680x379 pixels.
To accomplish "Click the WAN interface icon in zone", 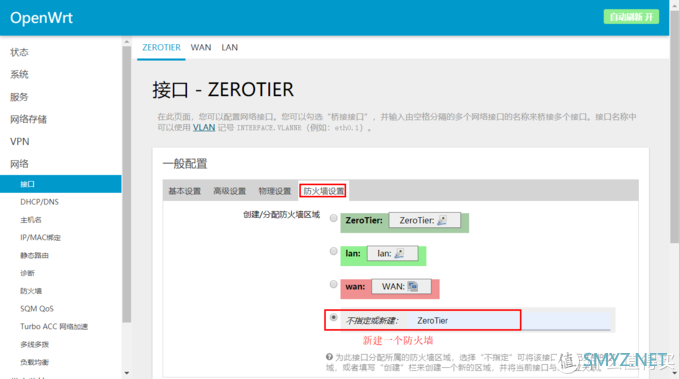I will tap(413, 286).
